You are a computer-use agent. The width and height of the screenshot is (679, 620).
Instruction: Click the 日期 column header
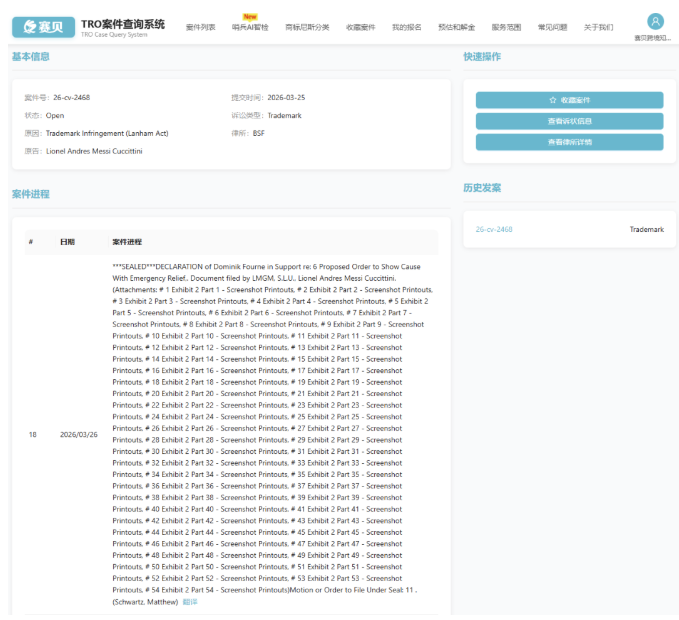coord(67,242)
